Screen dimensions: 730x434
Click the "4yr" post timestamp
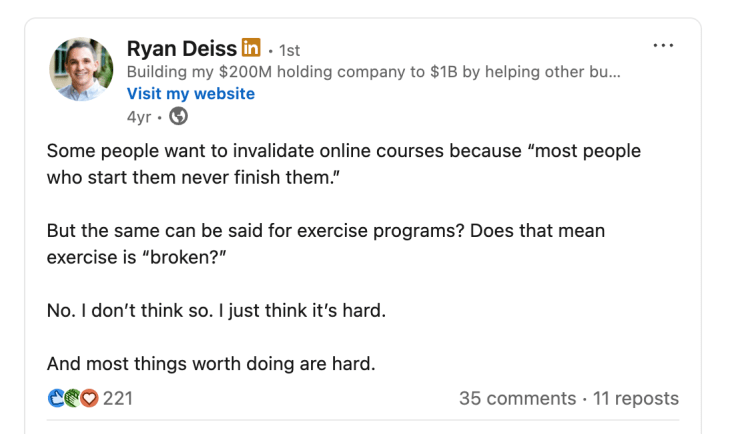pyautogui.click(x=139, y=116)
